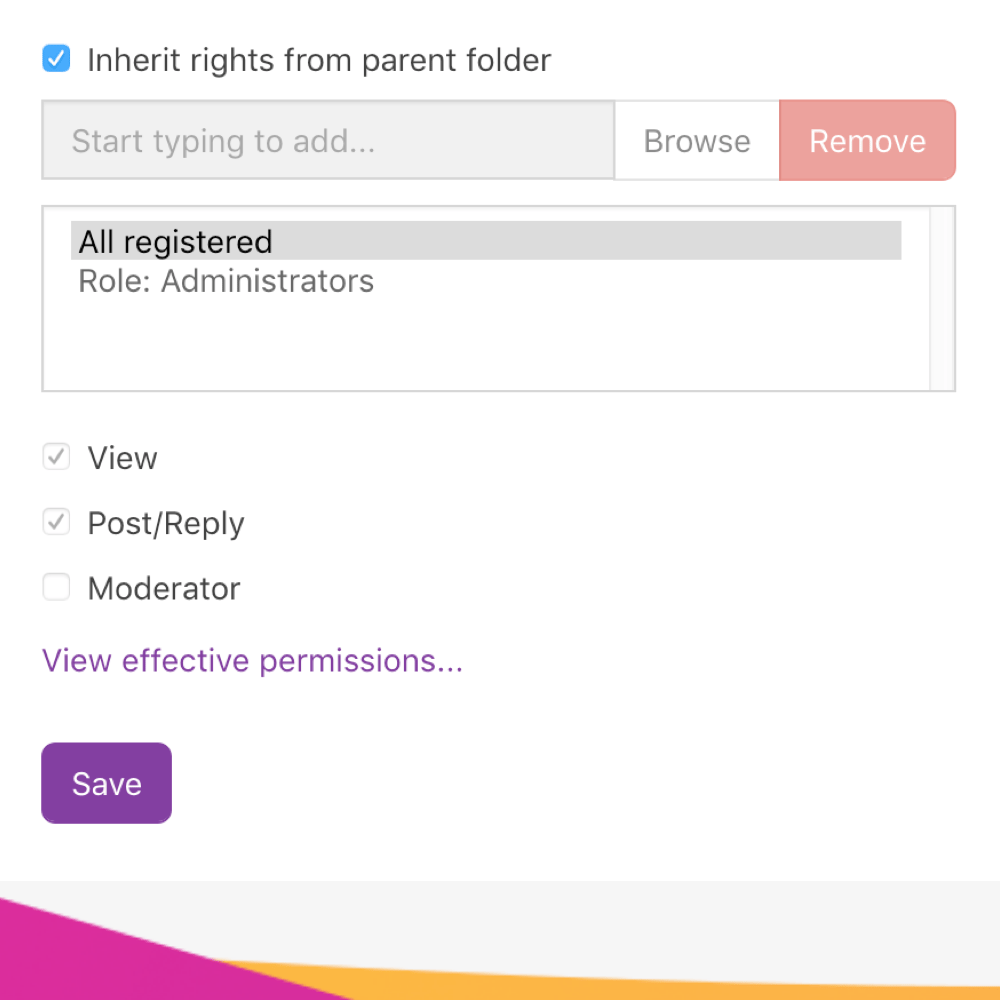1000x1000 pixels.
Task: Click the "View" permission label text
Action: click(x=123, y=458)
